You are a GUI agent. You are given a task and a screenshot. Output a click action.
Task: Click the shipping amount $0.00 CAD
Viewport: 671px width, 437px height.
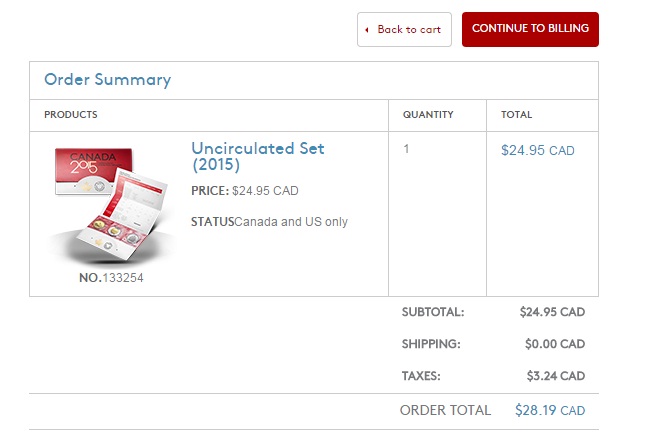point(555,344)
